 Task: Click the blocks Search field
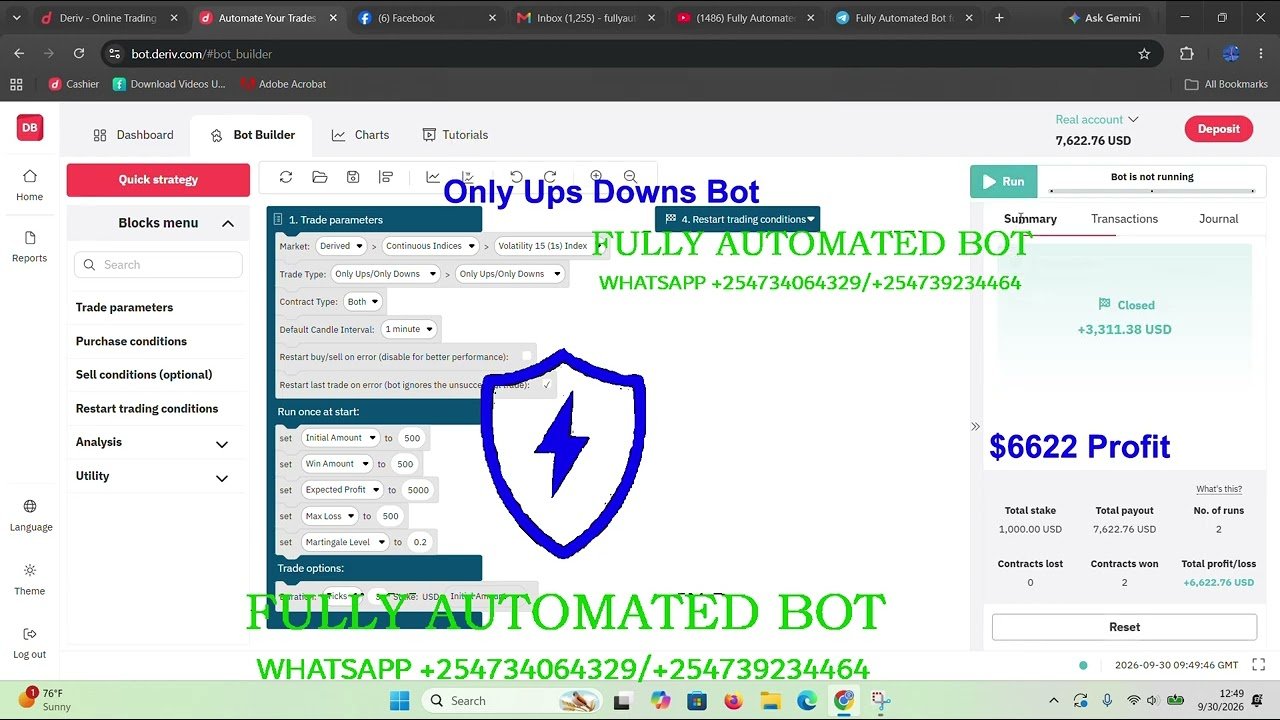(158, 265)
